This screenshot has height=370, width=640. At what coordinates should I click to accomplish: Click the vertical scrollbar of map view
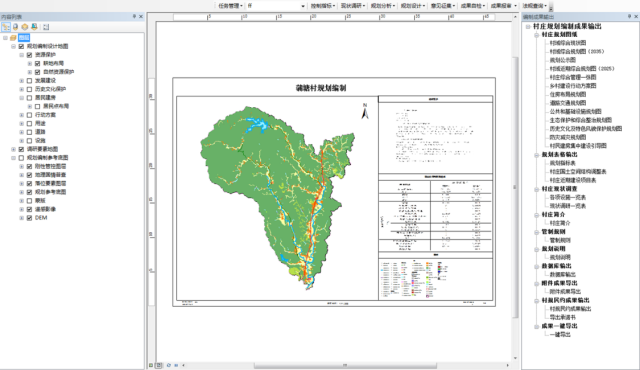click(515, 188)
